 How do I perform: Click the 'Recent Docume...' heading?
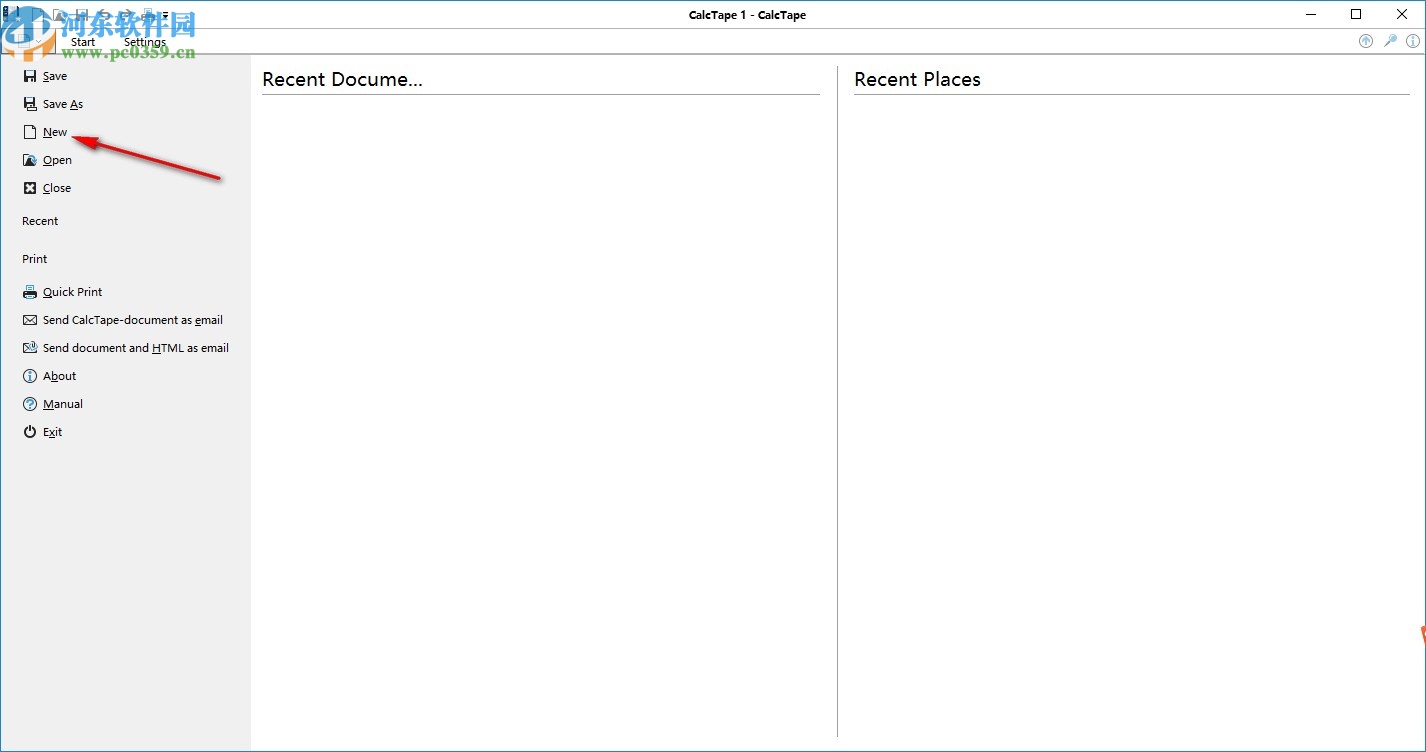(x=342, y=80)
